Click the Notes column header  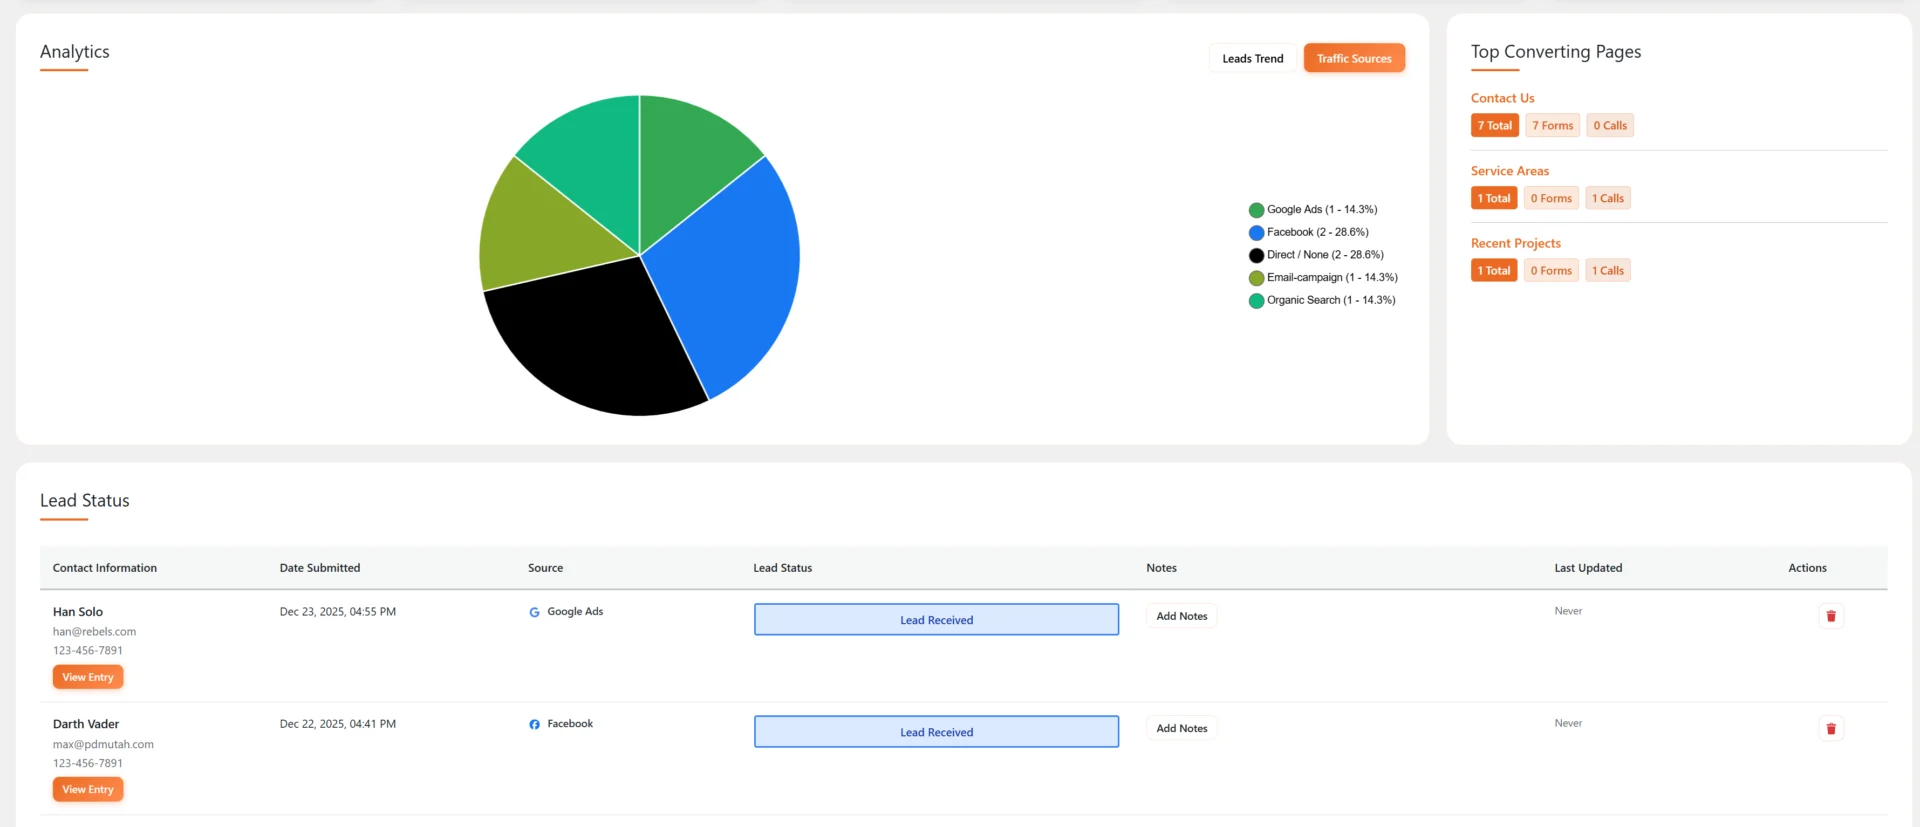tap(1161, 568)
